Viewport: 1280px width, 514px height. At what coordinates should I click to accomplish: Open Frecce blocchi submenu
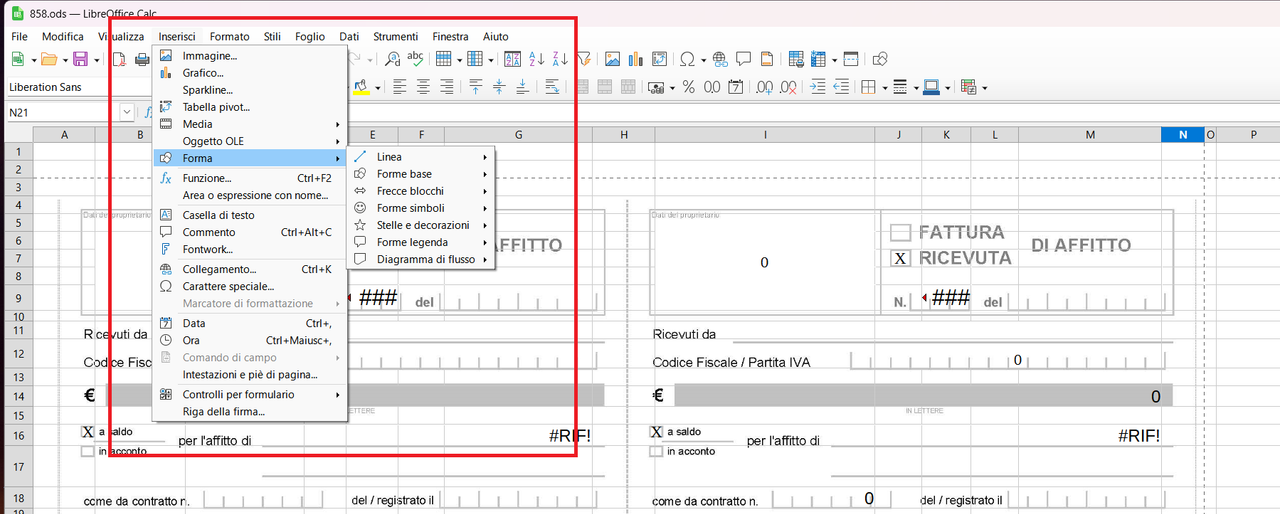[421, 191]
